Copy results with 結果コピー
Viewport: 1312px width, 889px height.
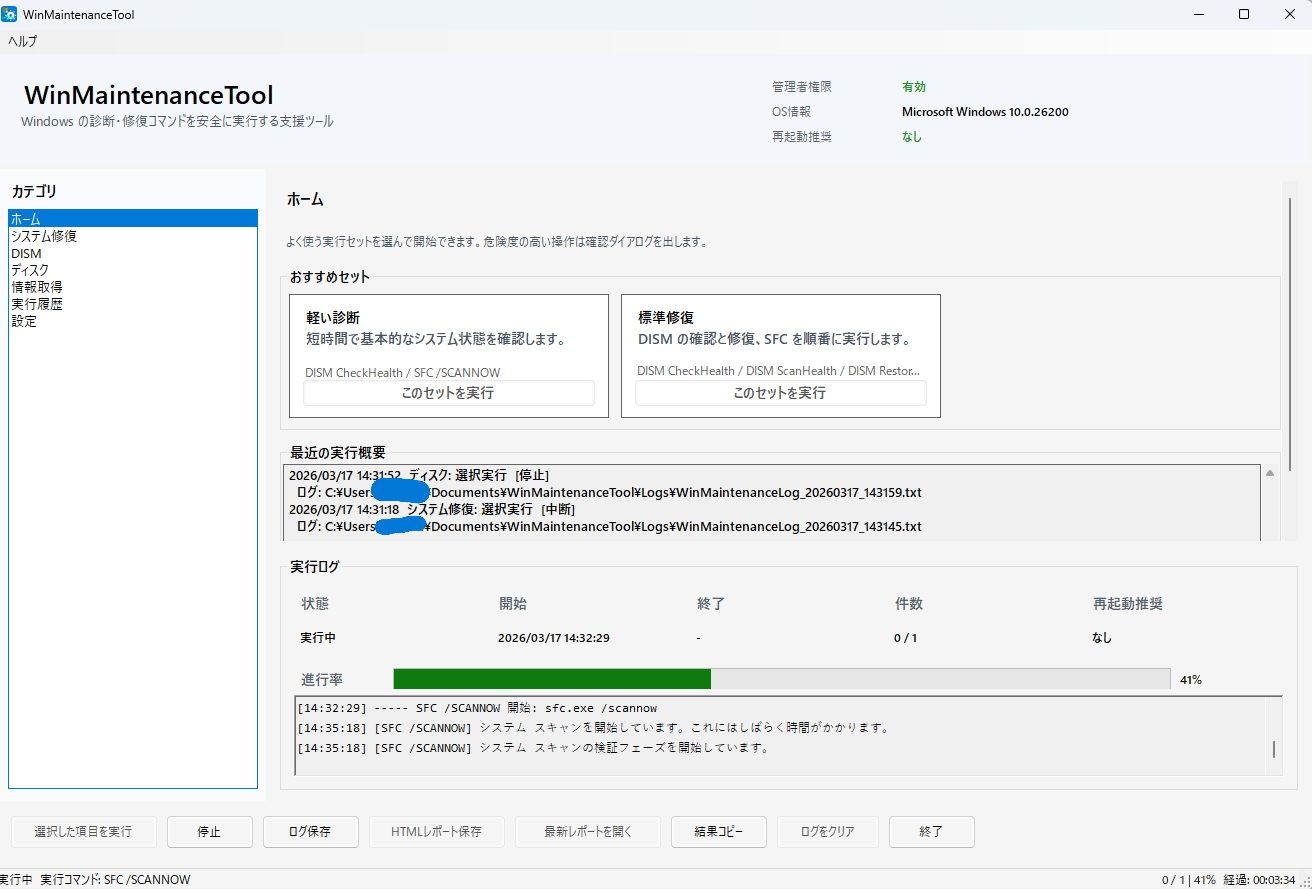718,831
